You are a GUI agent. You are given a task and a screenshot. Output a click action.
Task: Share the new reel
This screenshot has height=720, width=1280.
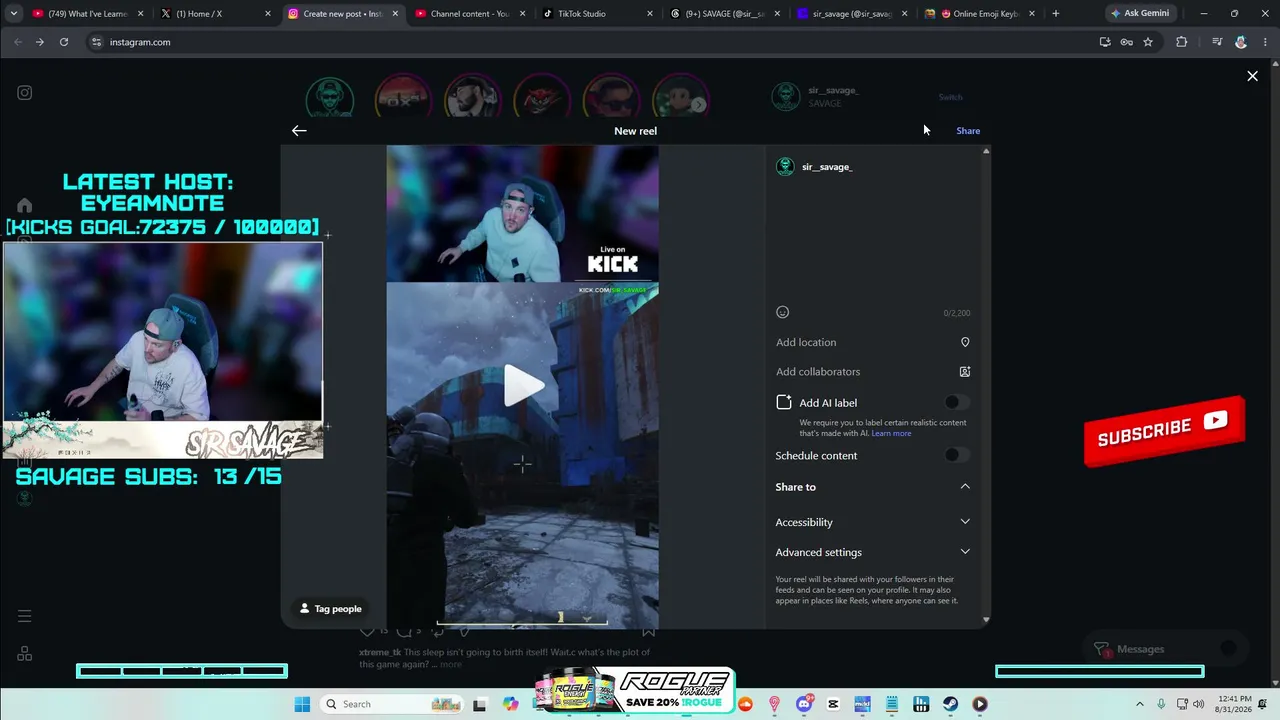[x=968, y=131]
